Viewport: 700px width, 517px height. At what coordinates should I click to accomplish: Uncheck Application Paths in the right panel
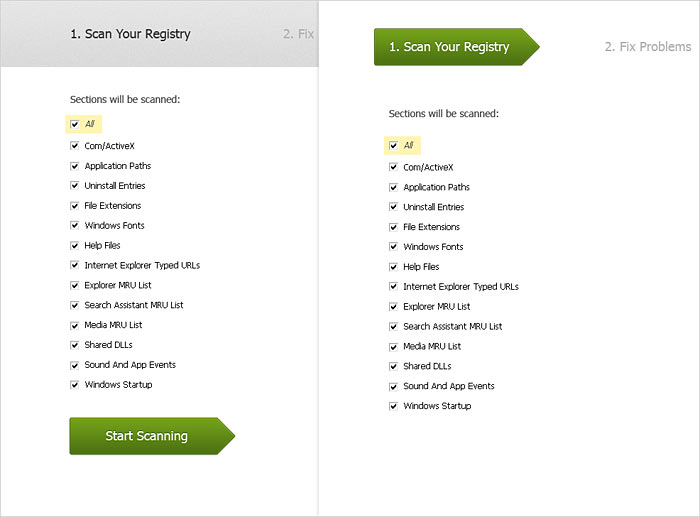(394, 187)
